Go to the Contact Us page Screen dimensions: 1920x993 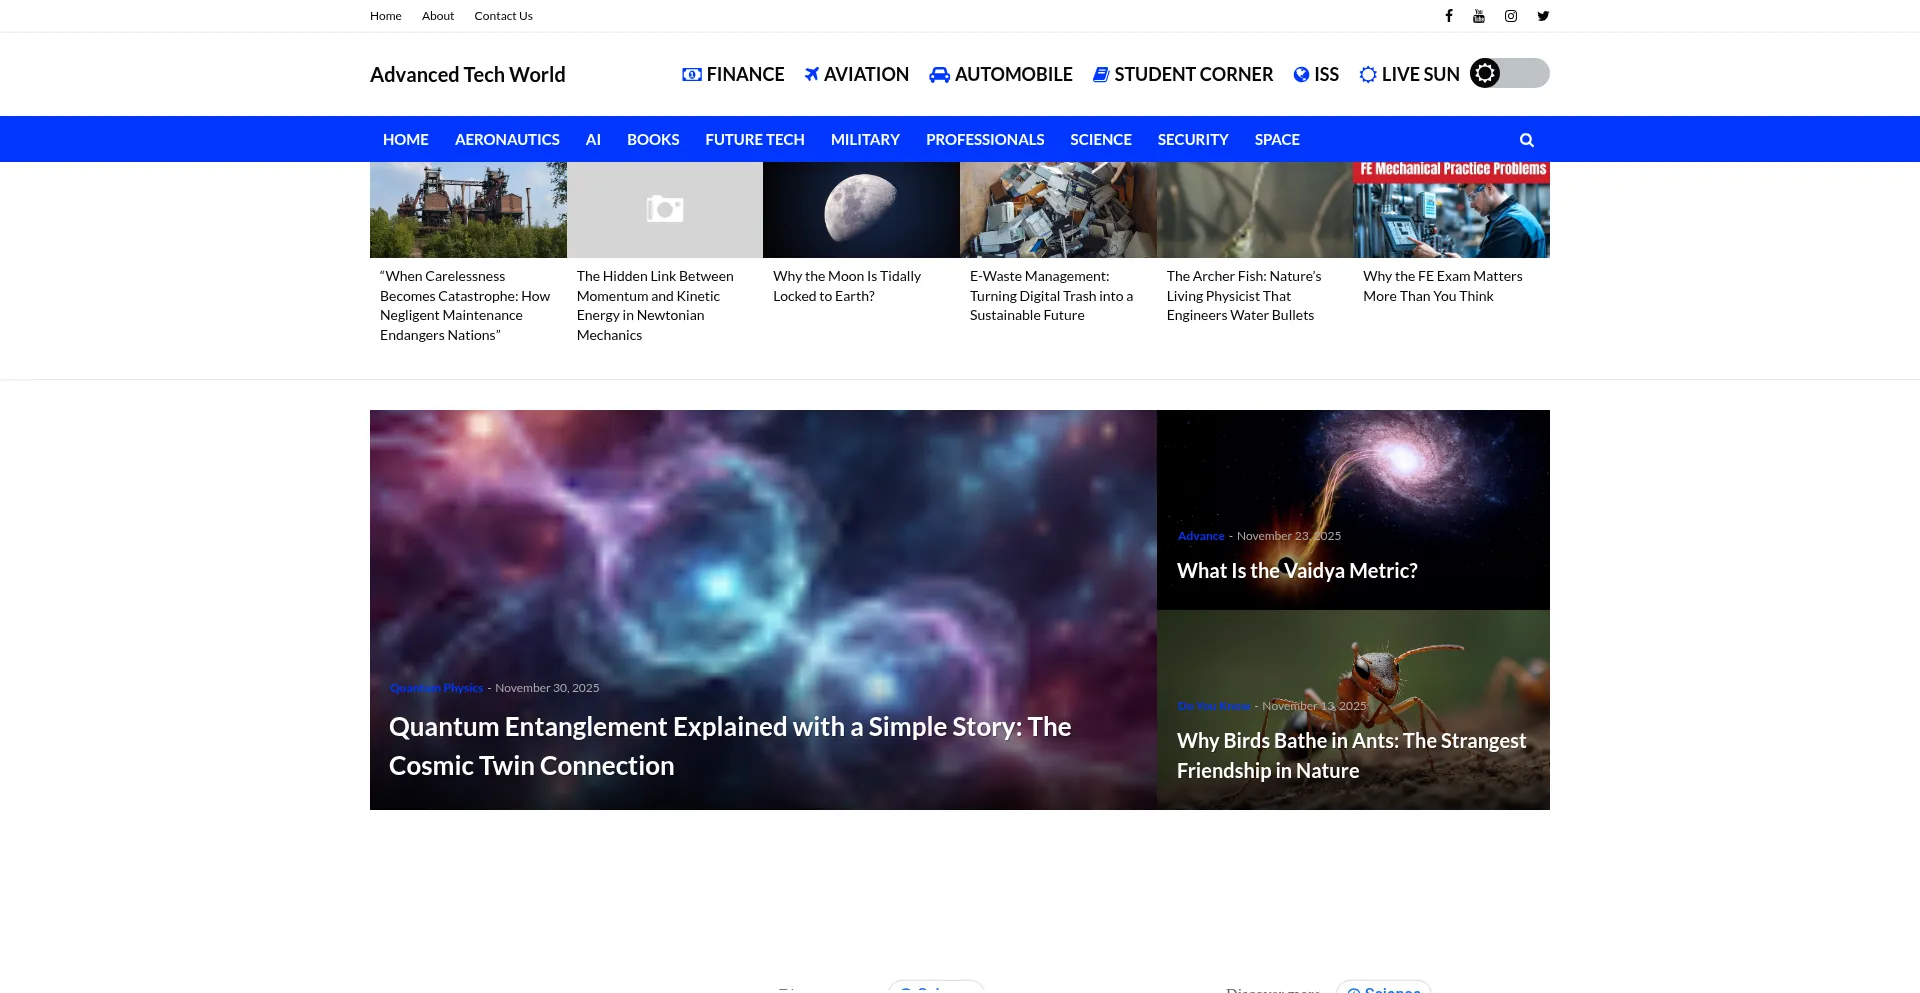pyautogui.click(x=503, y=16)
